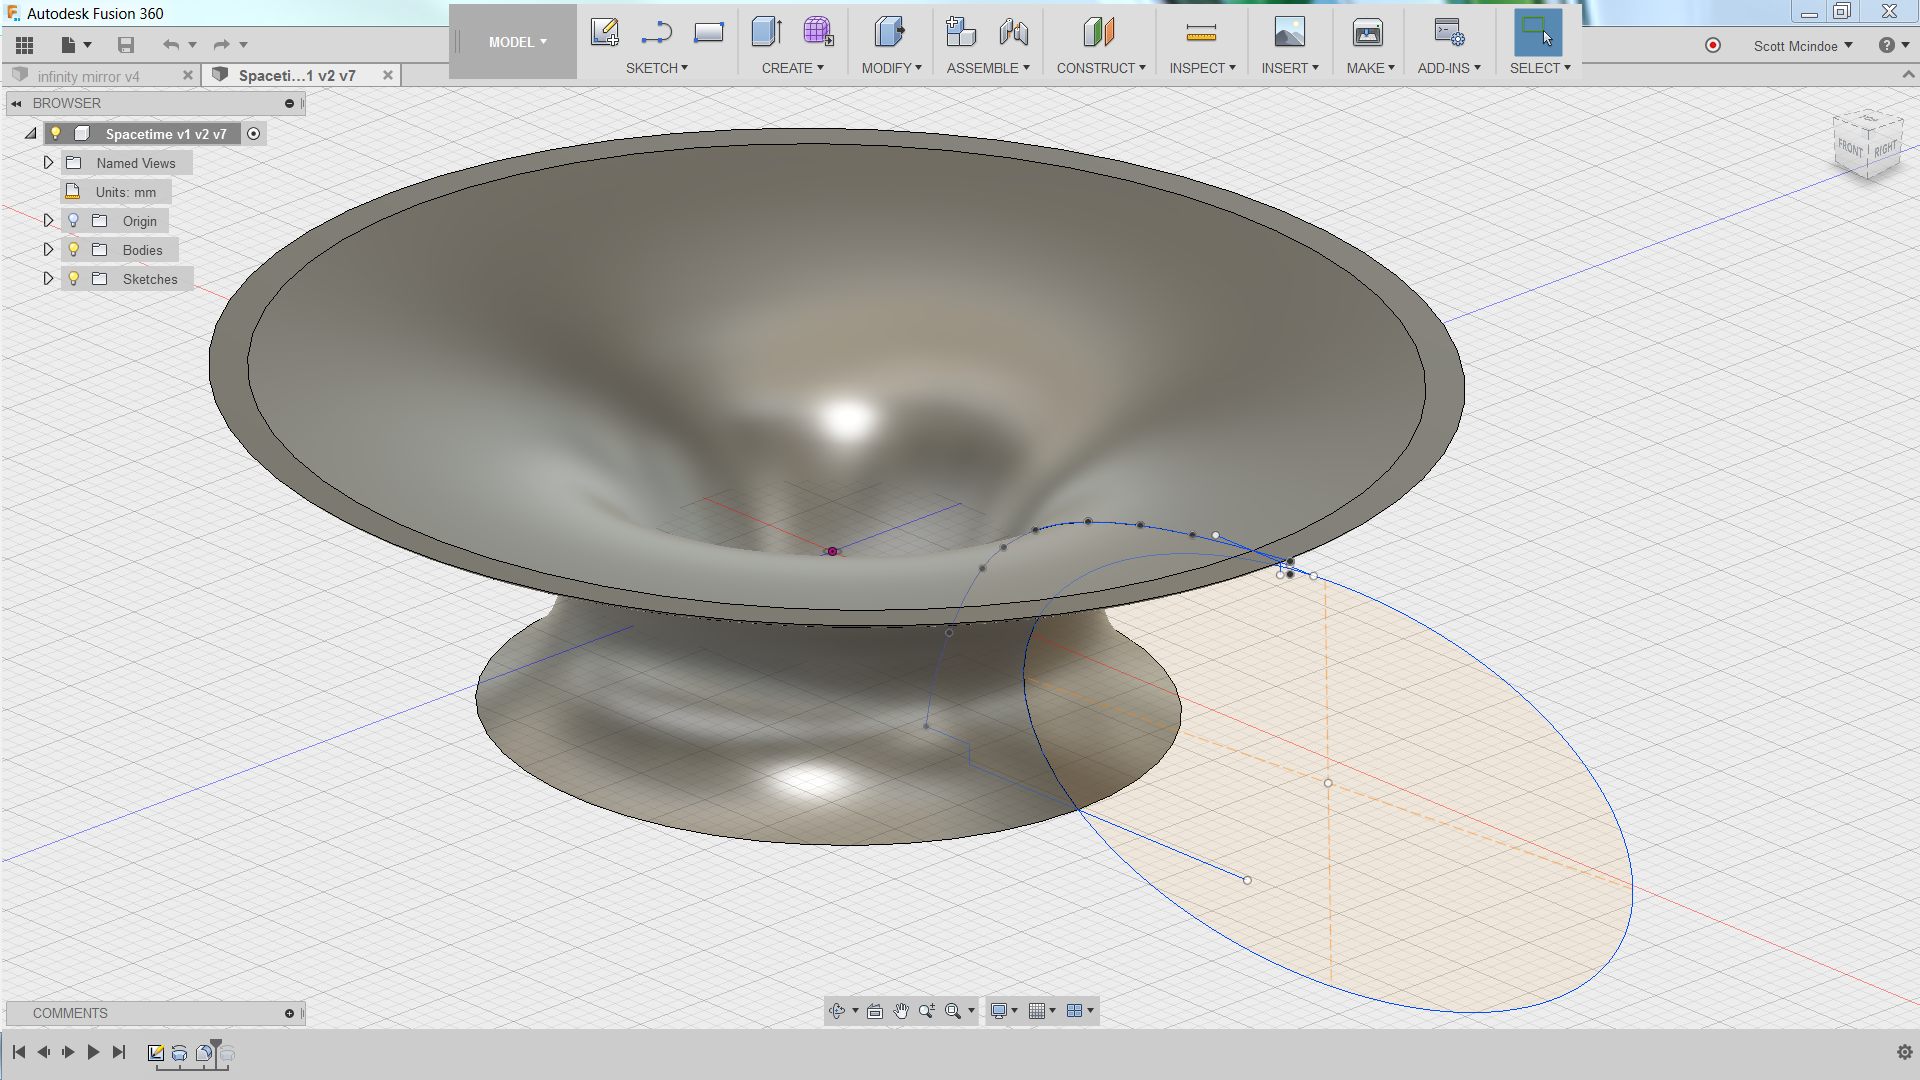The image size is (1920, 1080).
Task: Open Scott Mcindoe account menu
Action: point(1803,46)
